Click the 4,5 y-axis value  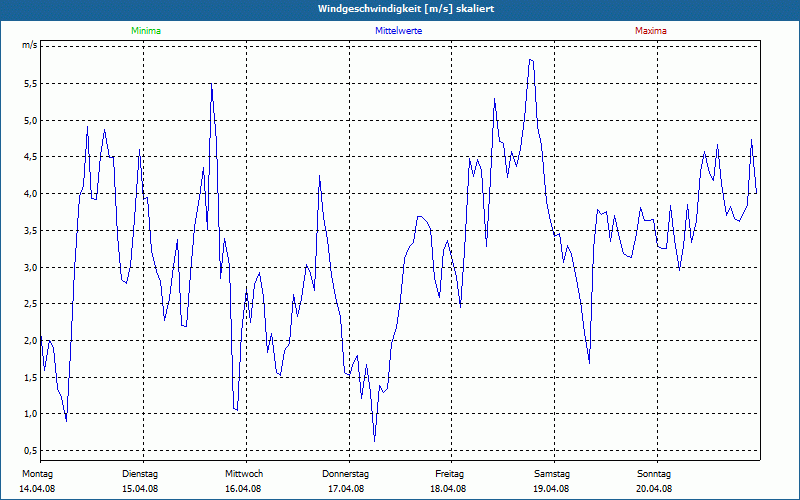[31, 157]
